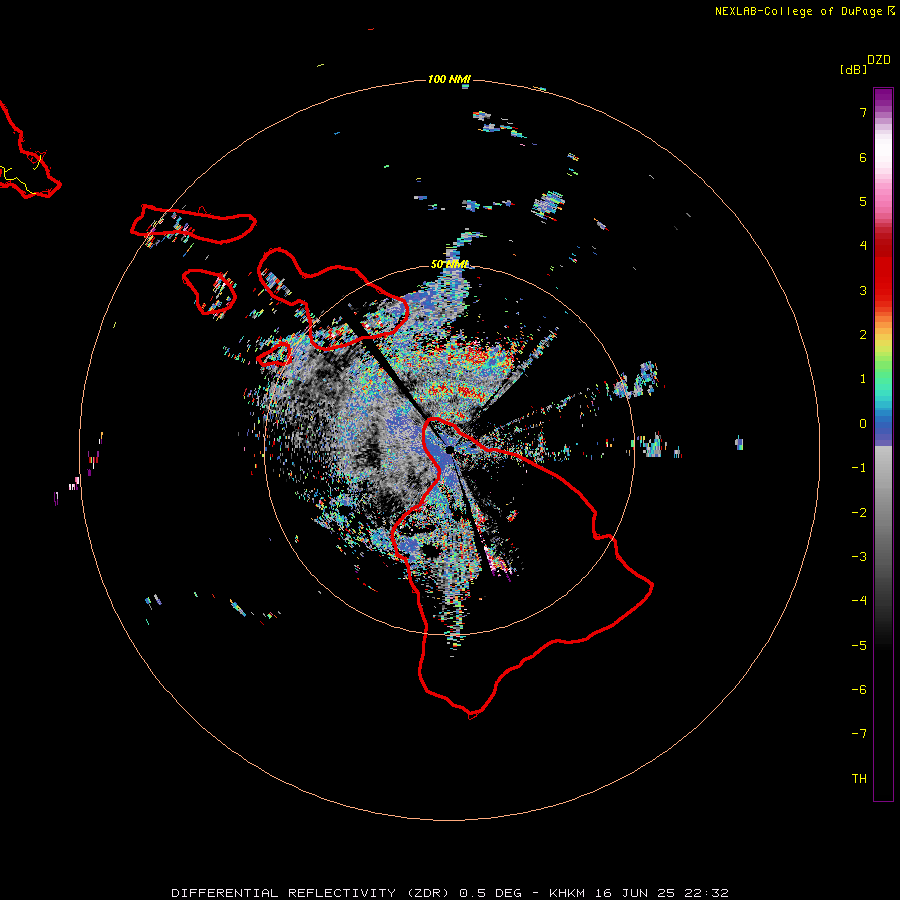Click the KHKM station identifier in caption
Image resolution: width=900 pixels, height=900 pixels.
click(x=567, y=893)
